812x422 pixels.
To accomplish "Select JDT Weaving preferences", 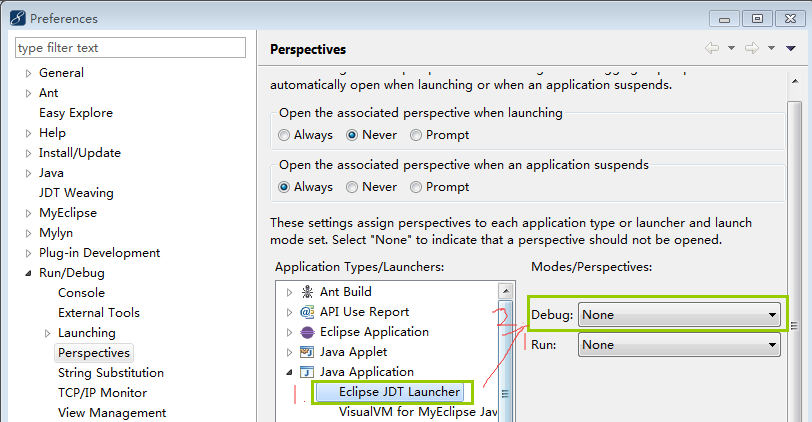I will click(76, 193).
